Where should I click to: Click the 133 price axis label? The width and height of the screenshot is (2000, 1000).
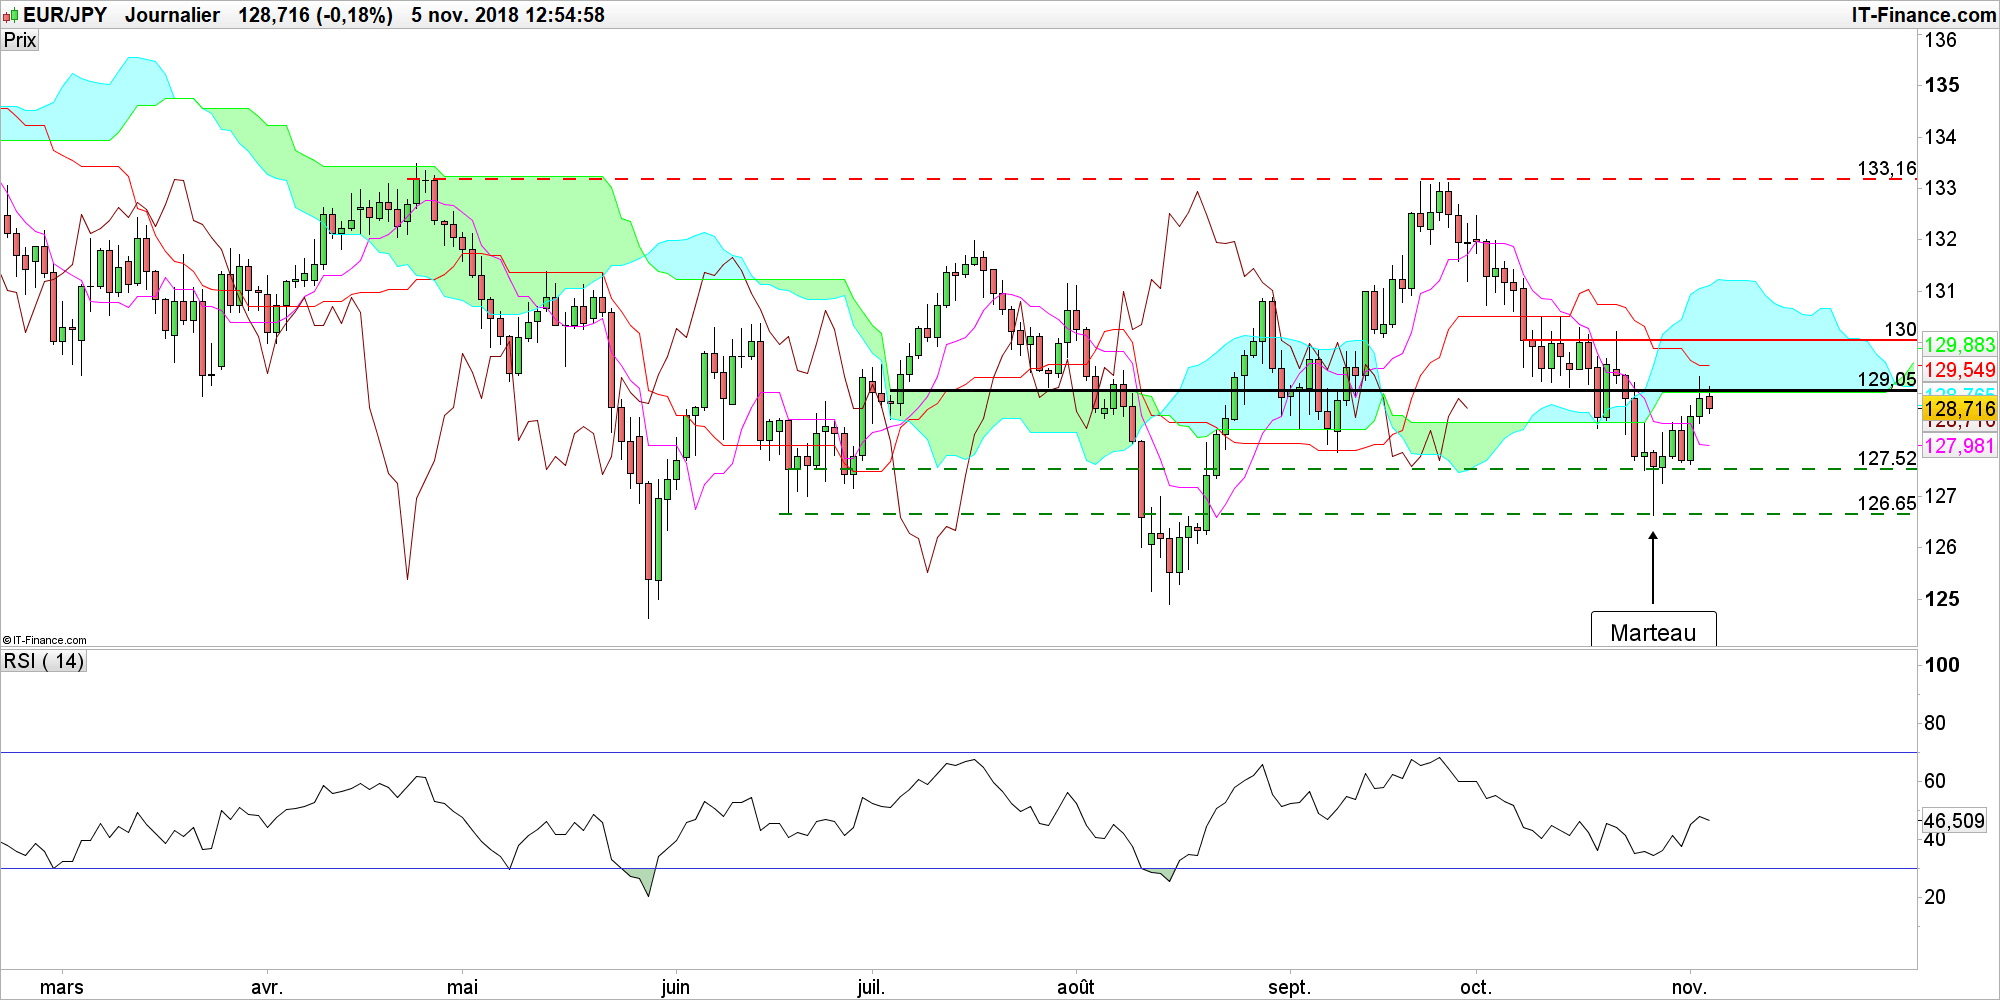1940,188
